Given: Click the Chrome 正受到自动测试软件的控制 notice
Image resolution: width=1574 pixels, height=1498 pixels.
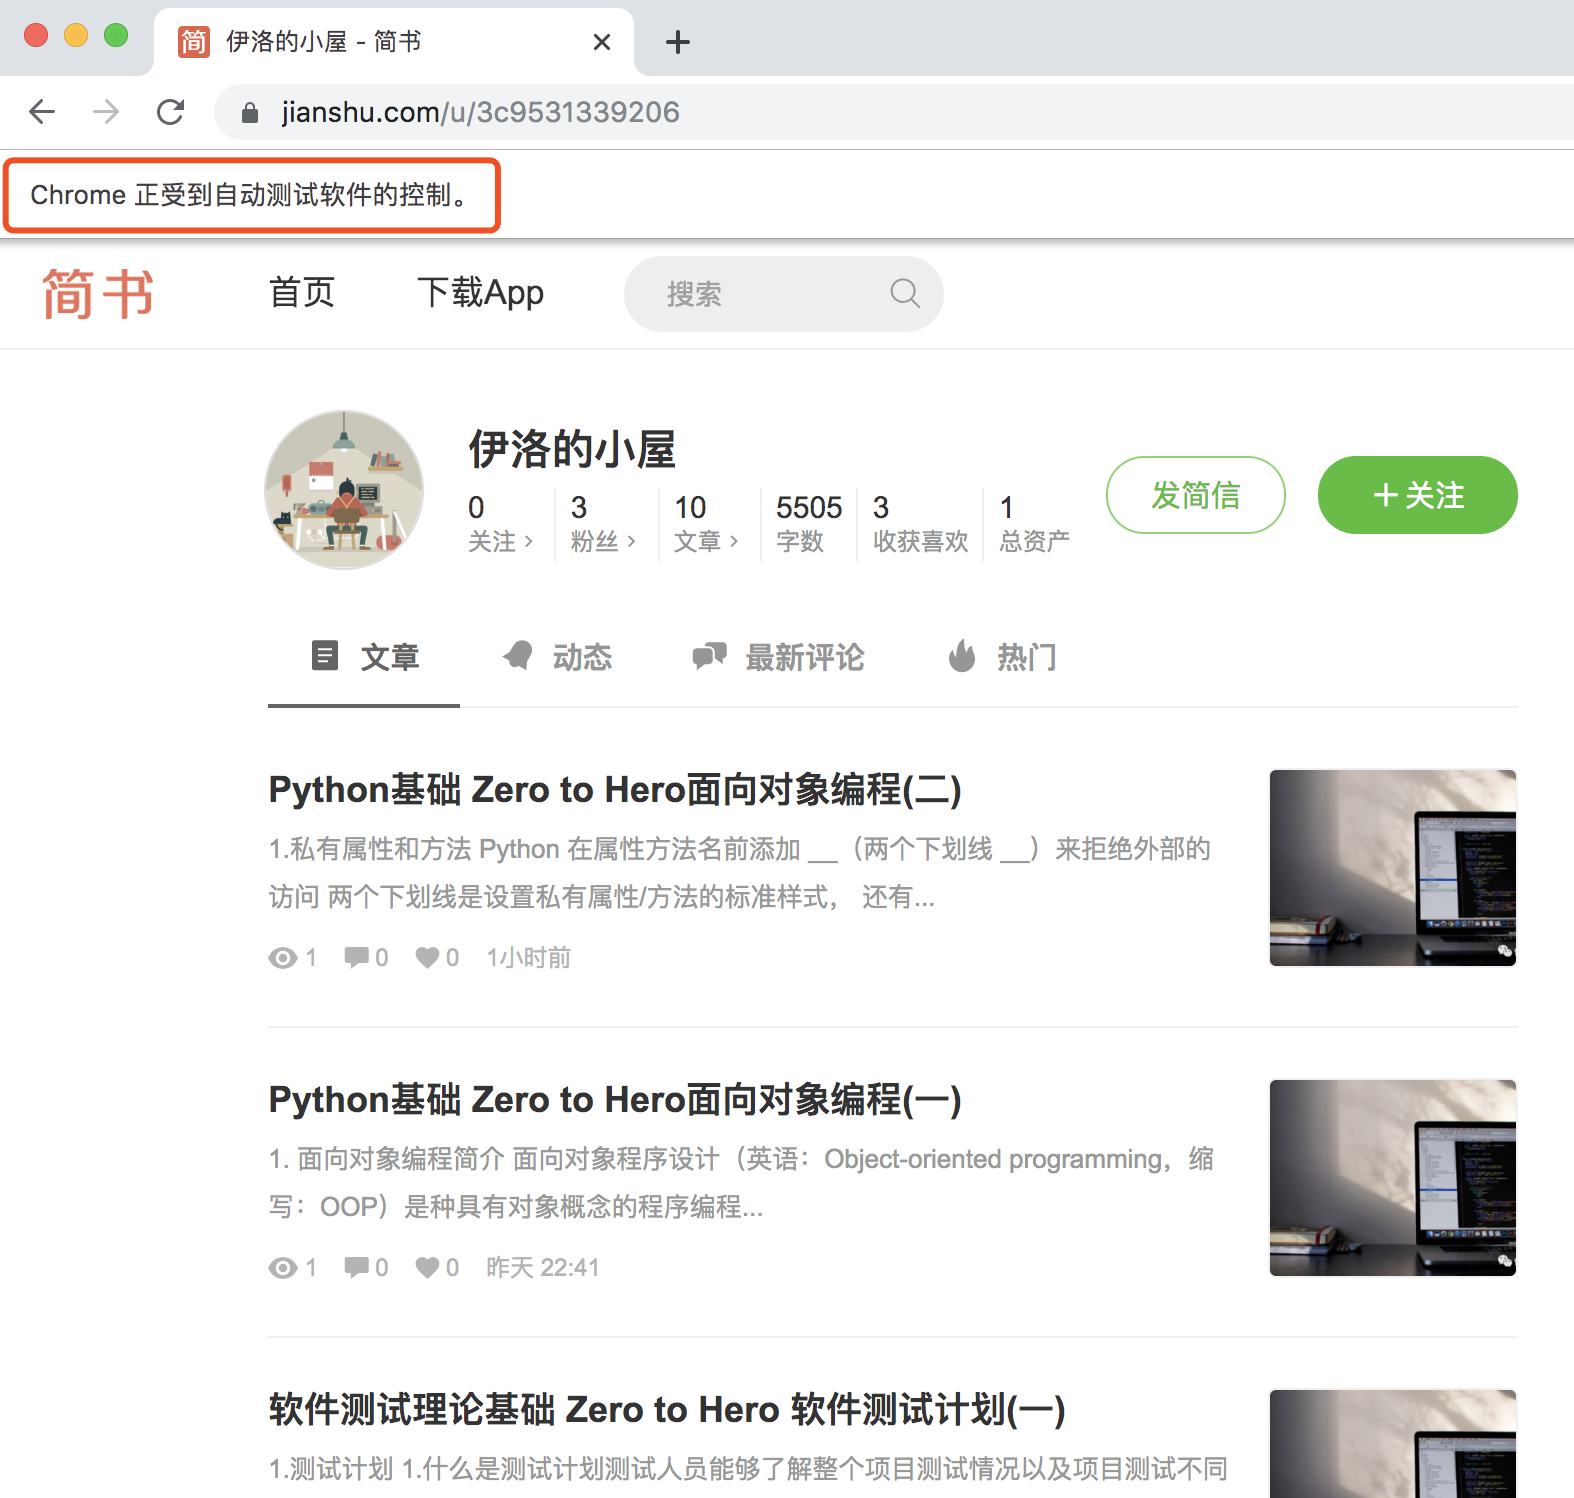Looking at the screenshot, I should (250, 195).
